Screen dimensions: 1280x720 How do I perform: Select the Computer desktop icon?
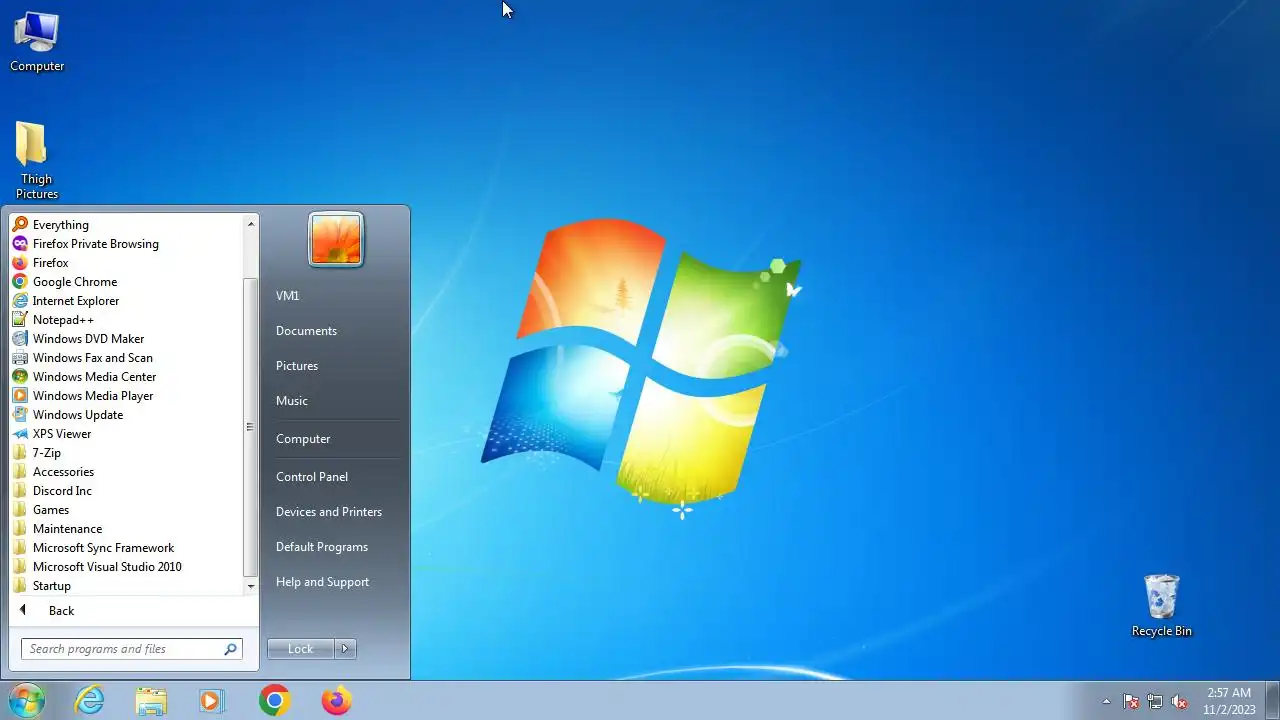[x=37, y=41]
